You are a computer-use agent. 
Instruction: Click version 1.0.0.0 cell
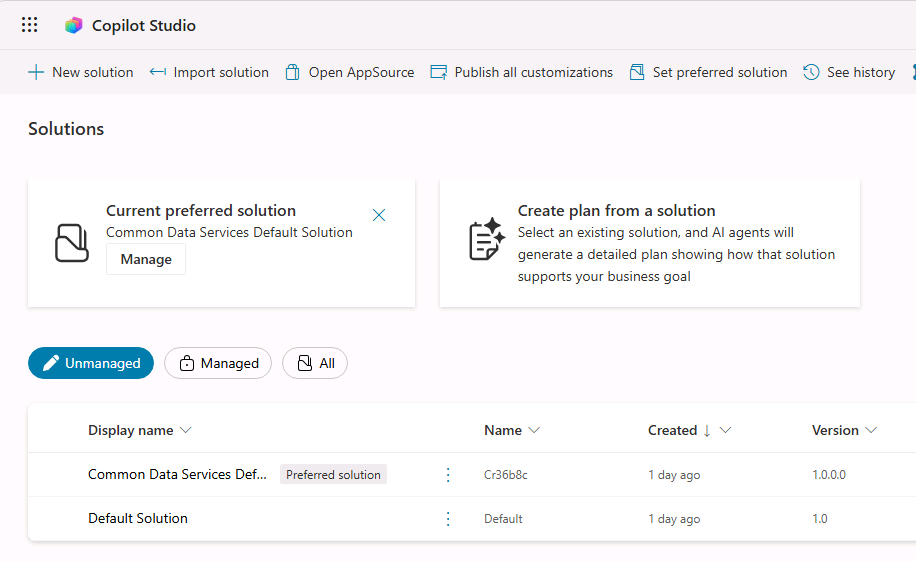(829, 475)
